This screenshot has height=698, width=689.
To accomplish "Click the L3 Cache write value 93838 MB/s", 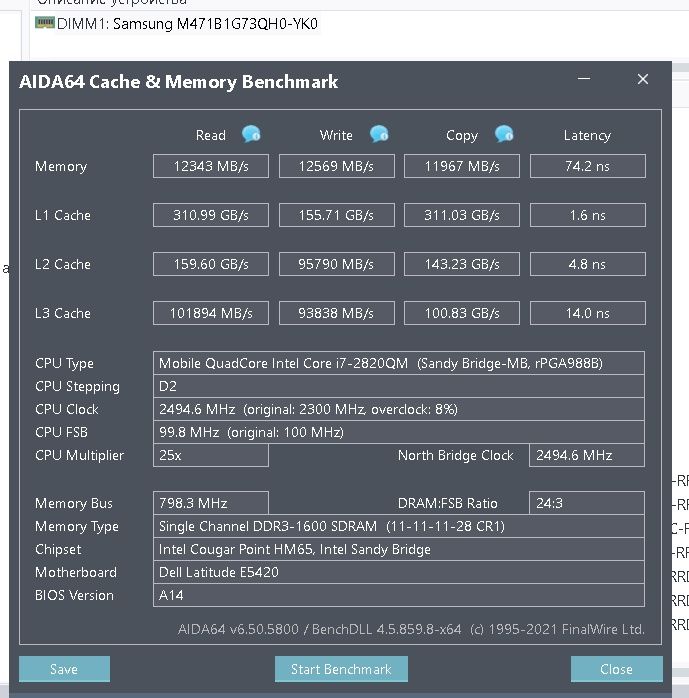I will coord(336,313).
